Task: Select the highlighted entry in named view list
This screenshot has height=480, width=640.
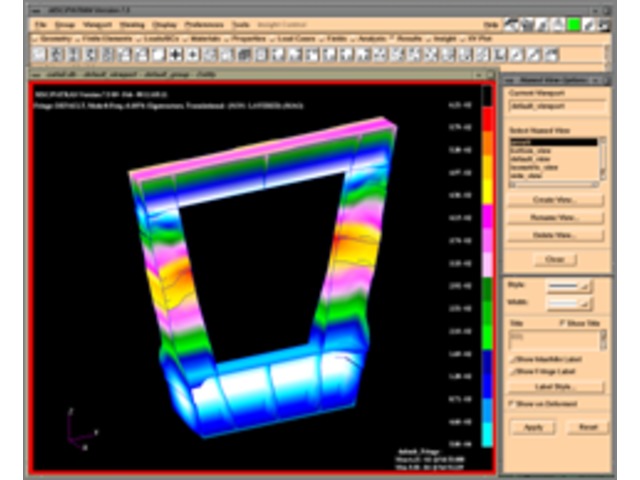Action: 553,142
